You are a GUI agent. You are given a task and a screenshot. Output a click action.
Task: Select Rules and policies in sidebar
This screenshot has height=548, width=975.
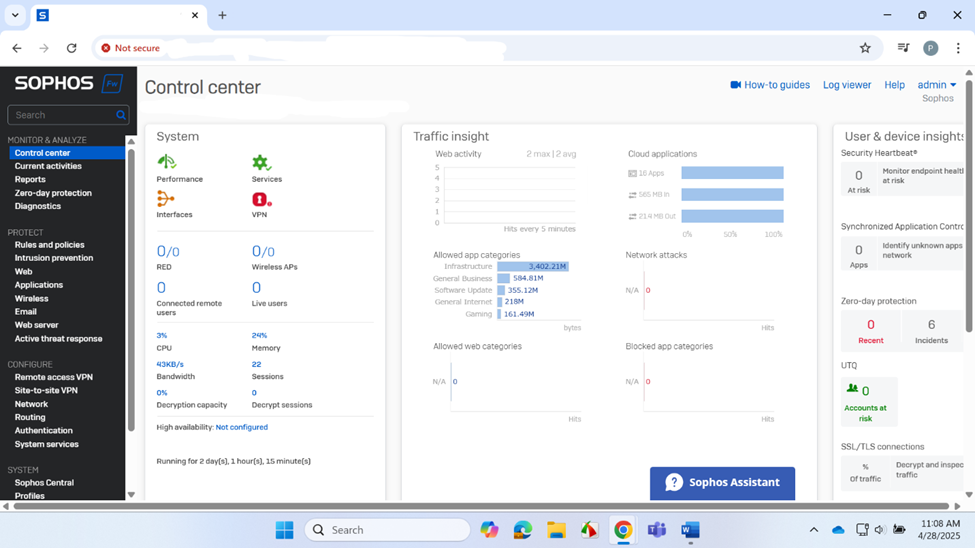pos(49,245)
